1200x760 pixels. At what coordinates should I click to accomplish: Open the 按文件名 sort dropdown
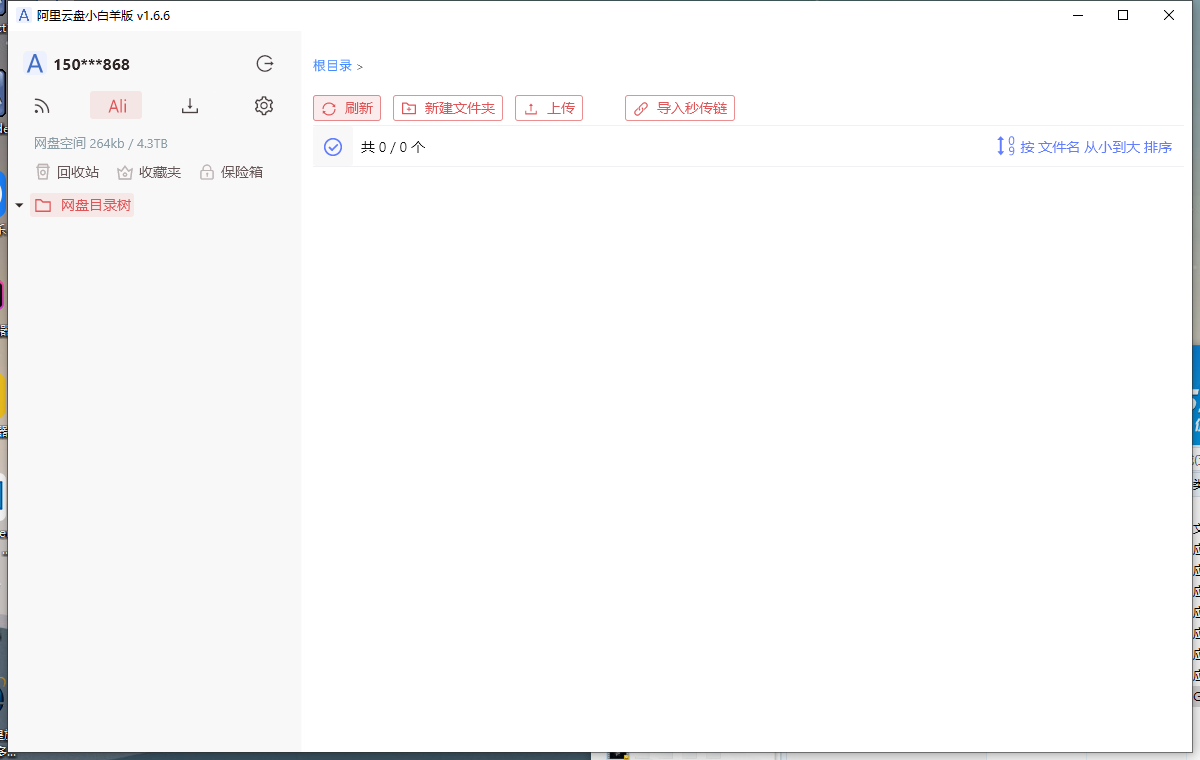(1059, 146)
